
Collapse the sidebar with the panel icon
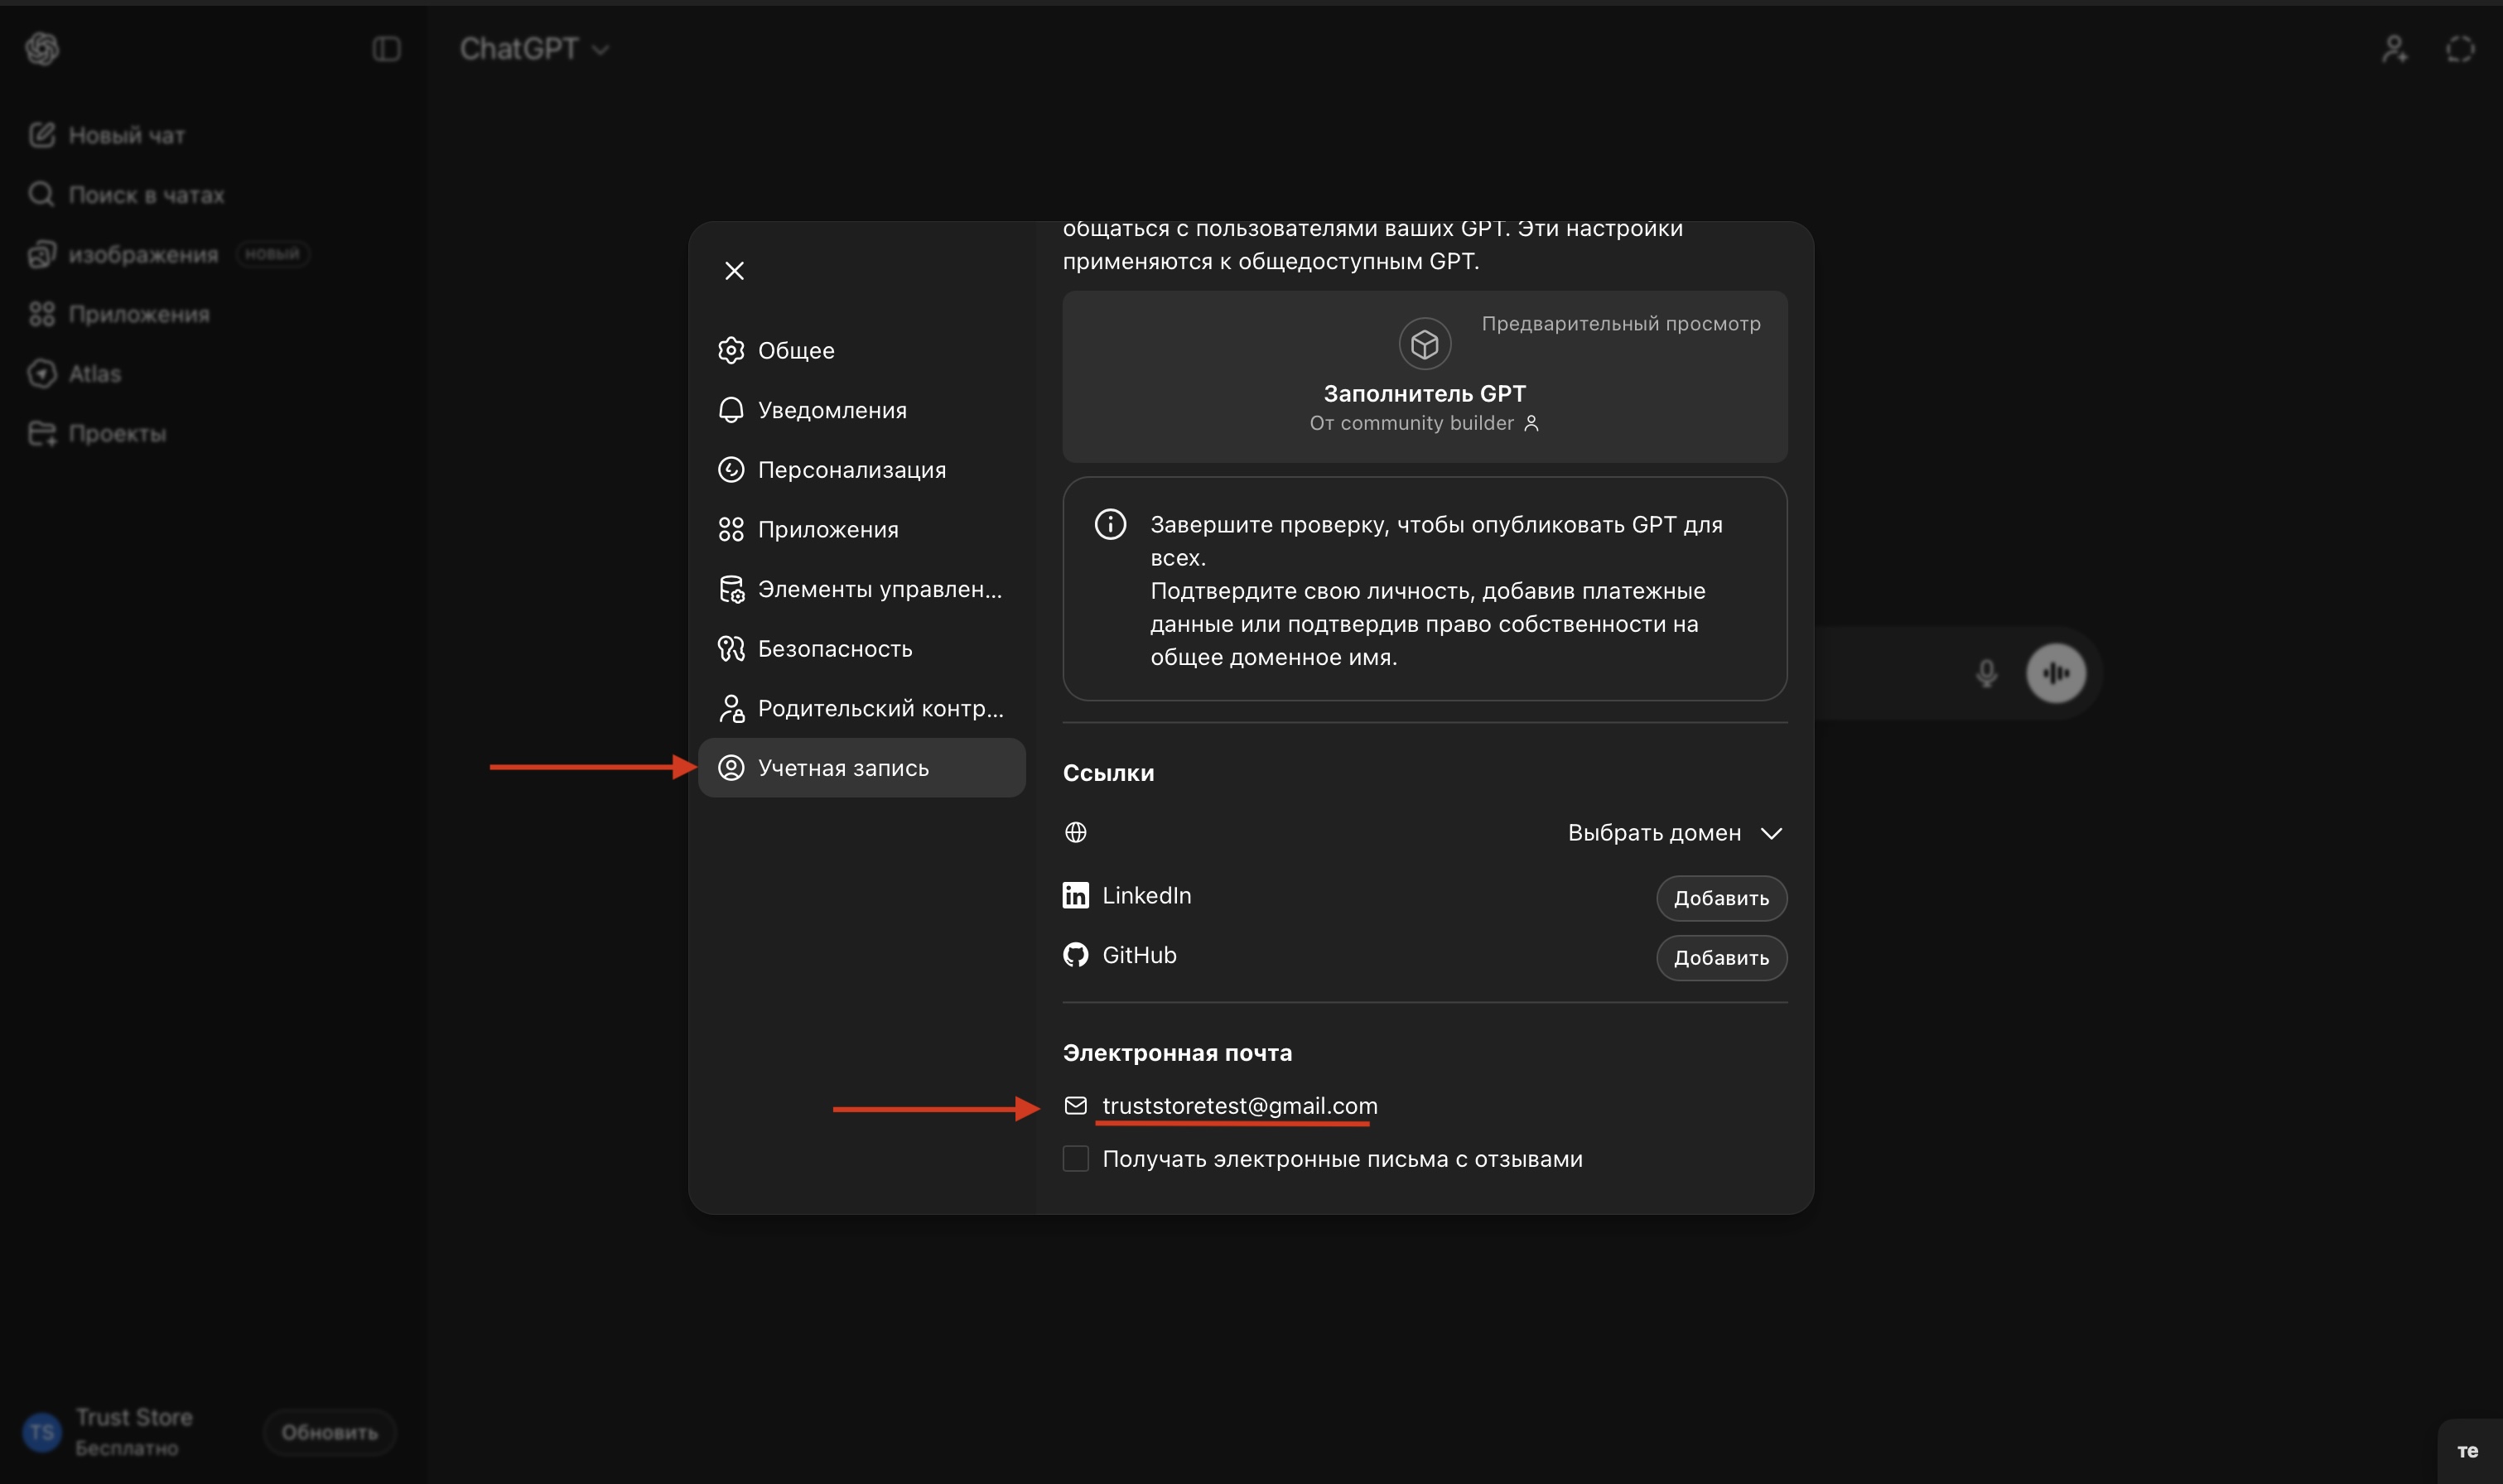pos(386,48)
